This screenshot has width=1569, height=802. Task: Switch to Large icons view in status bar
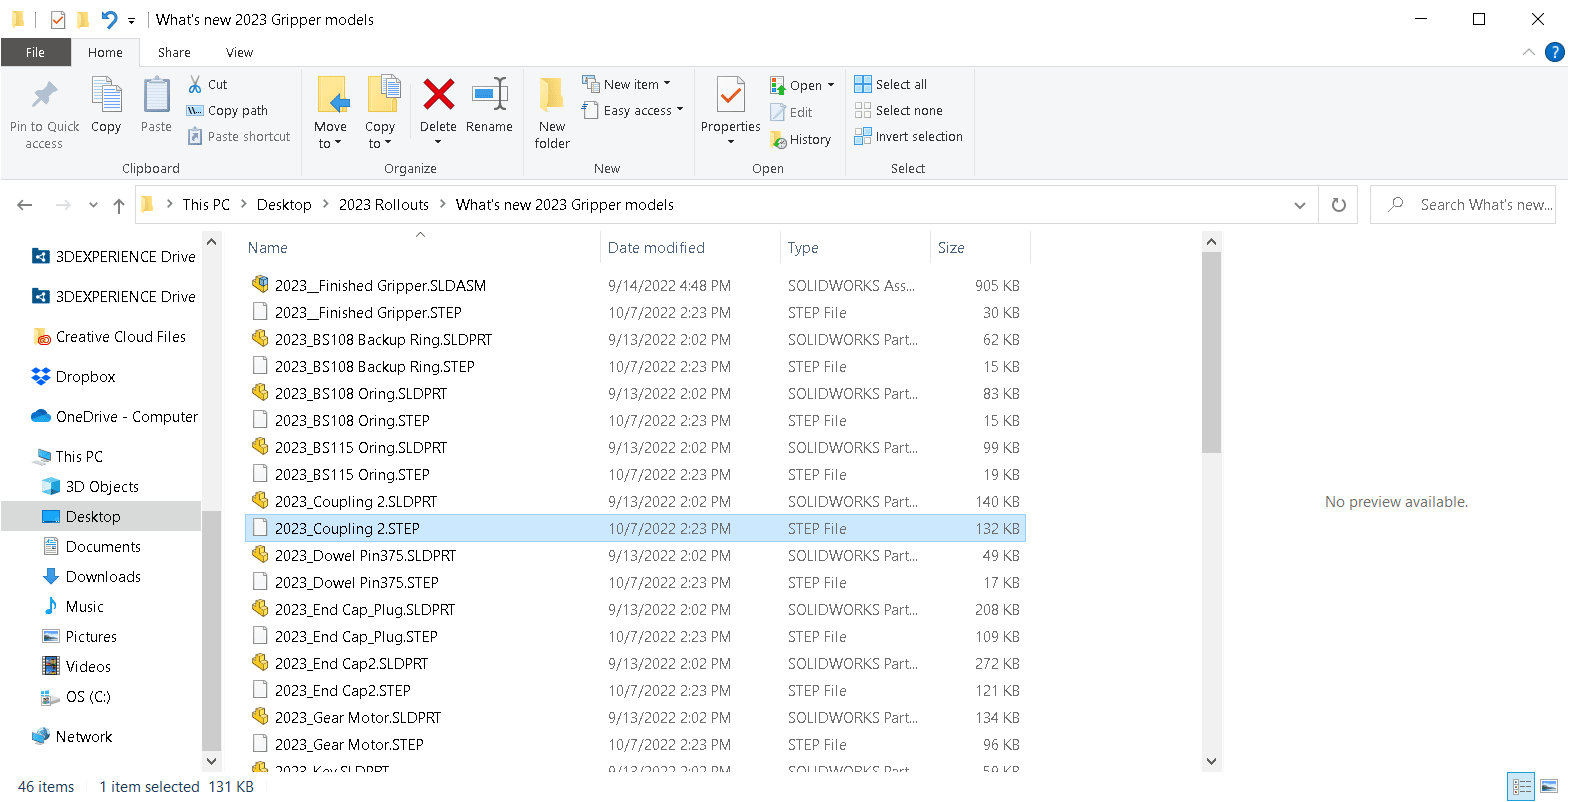click(1549, 787)
